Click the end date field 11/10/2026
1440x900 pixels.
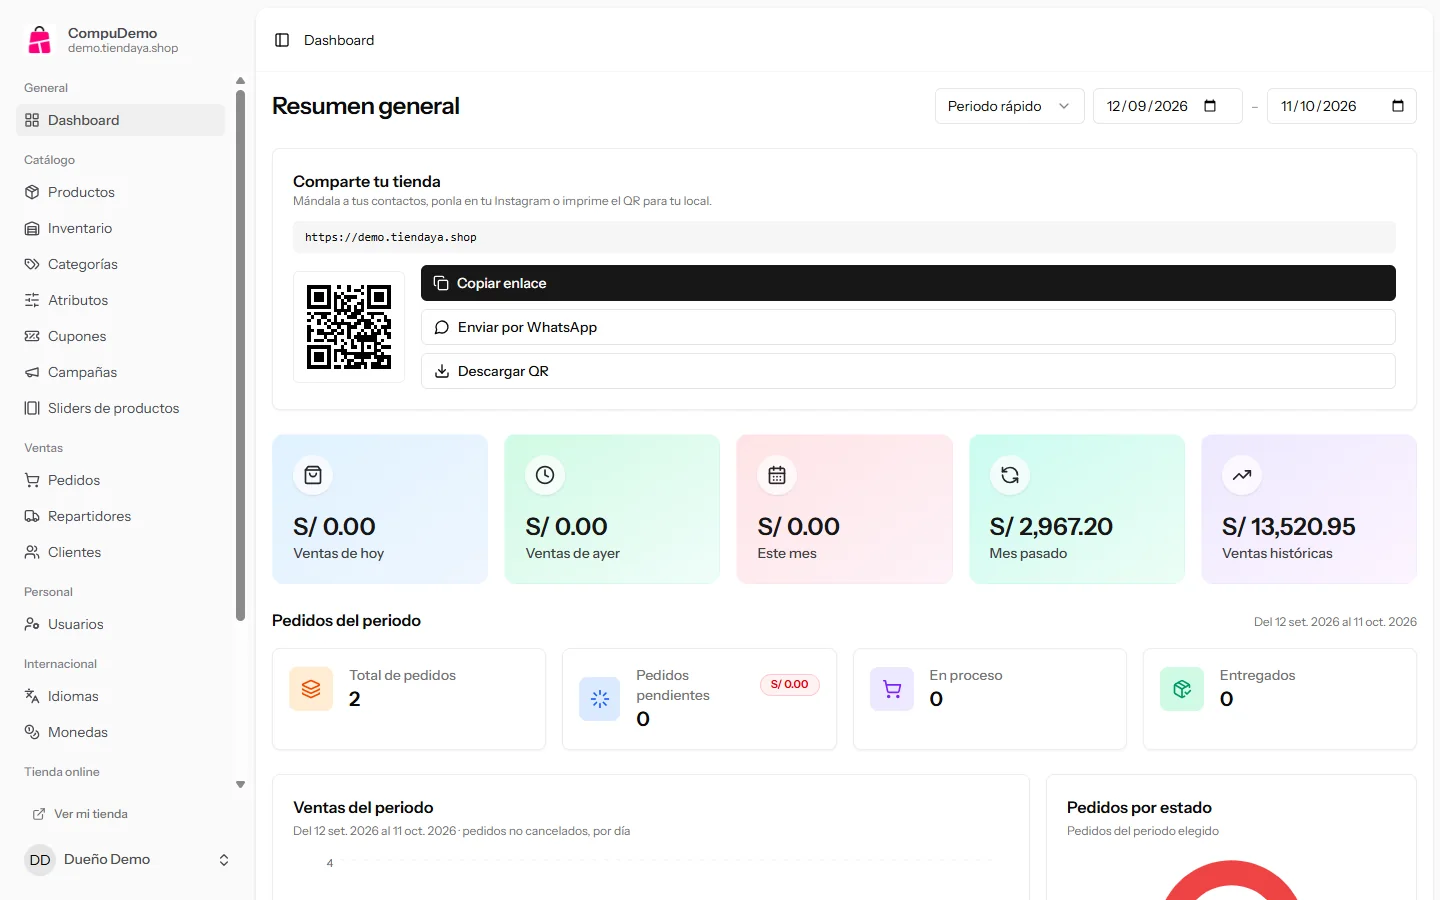[1341, 106]
